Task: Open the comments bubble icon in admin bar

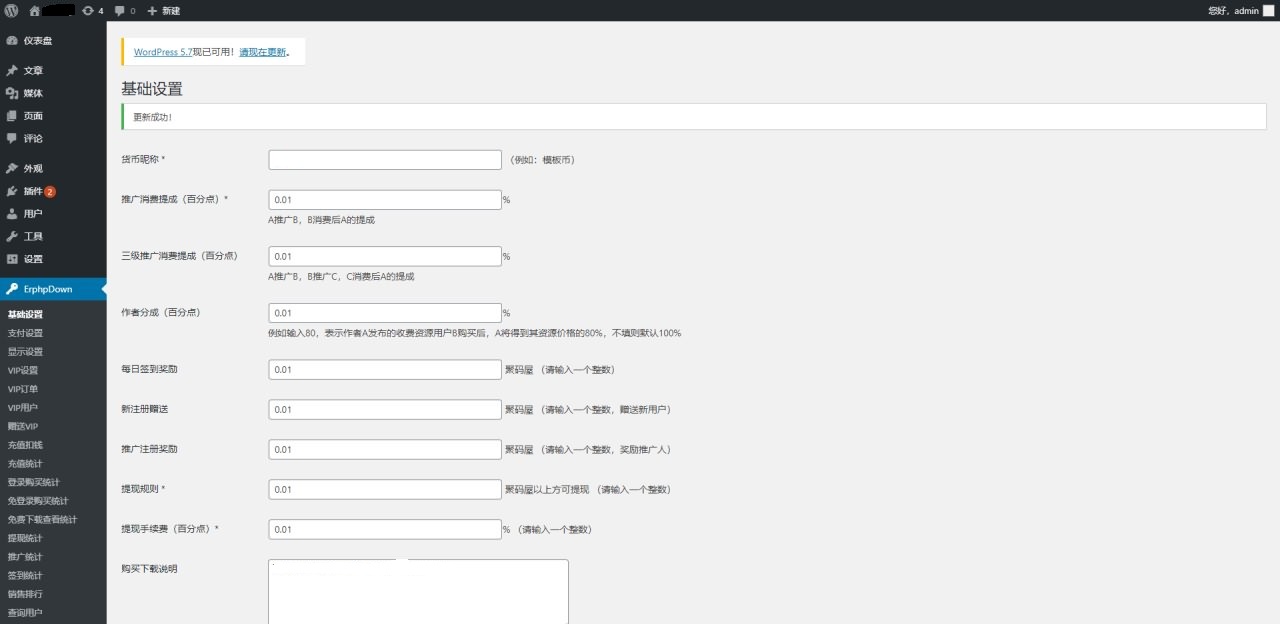Action: tap(120, 11)
